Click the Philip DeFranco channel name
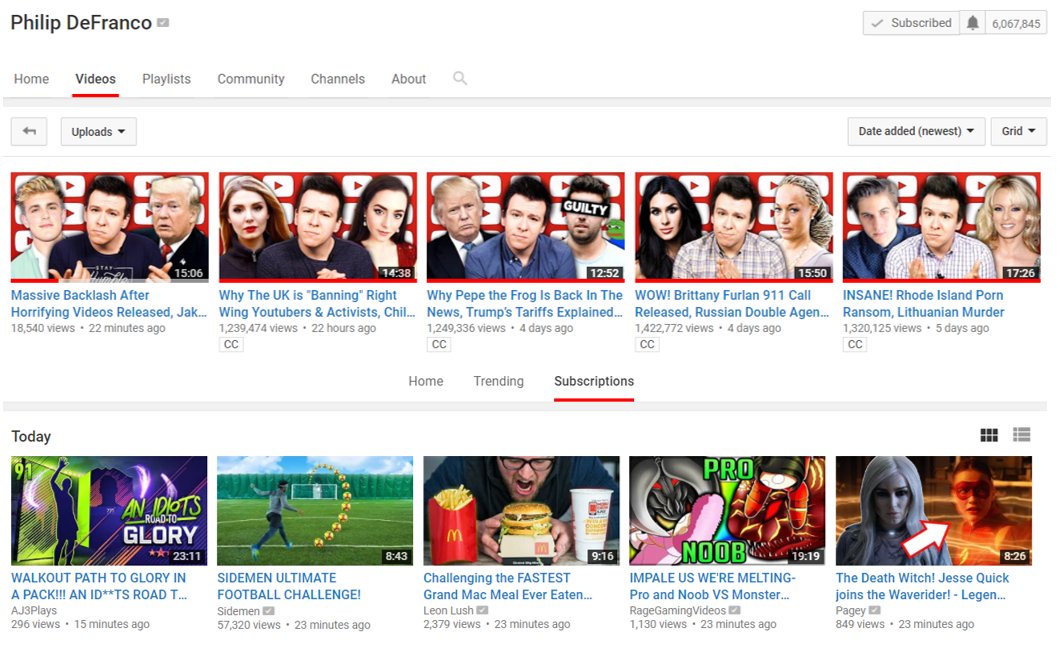 click(x=81, y=23)
